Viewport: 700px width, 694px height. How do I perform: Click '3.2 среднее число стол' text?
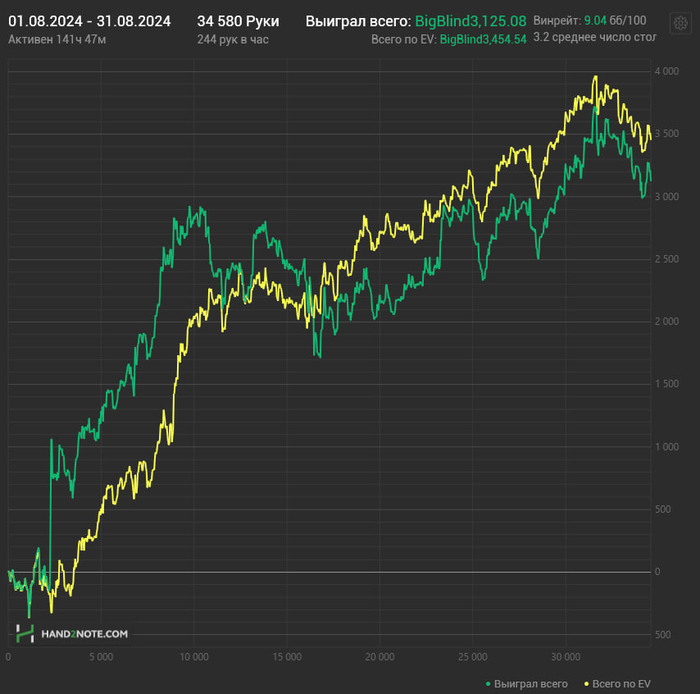(590, 39)
